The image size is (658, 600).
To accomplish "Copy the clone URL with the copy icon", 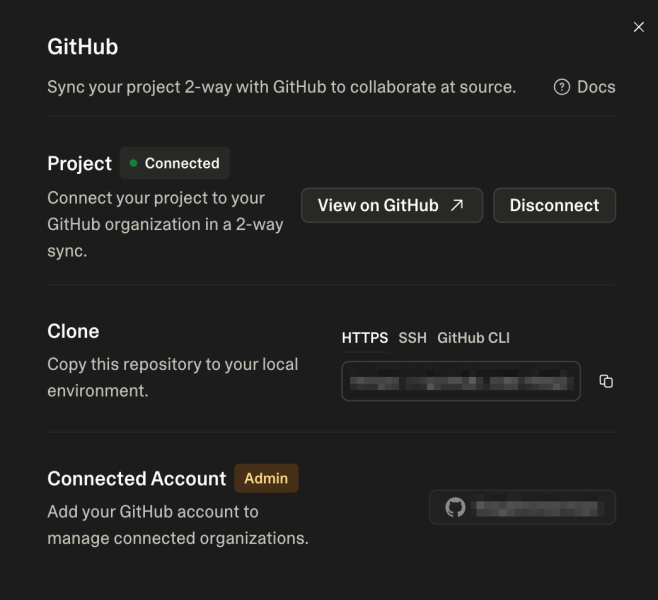I will [x=606, y=381].
